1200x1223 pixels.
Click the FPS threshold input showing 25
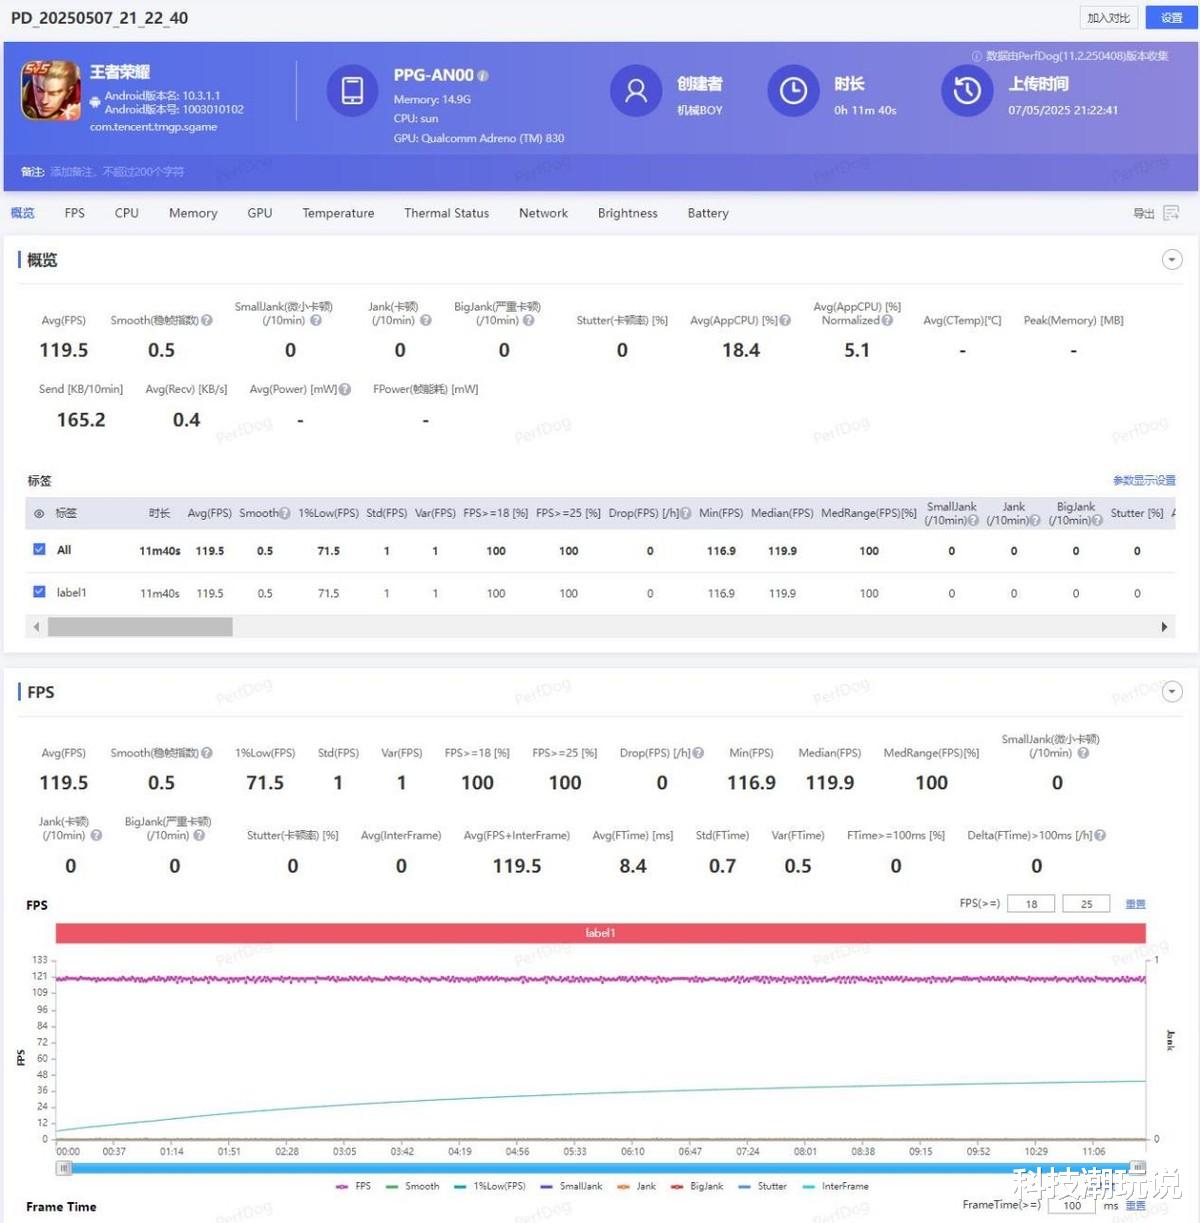click(1086, 904)
